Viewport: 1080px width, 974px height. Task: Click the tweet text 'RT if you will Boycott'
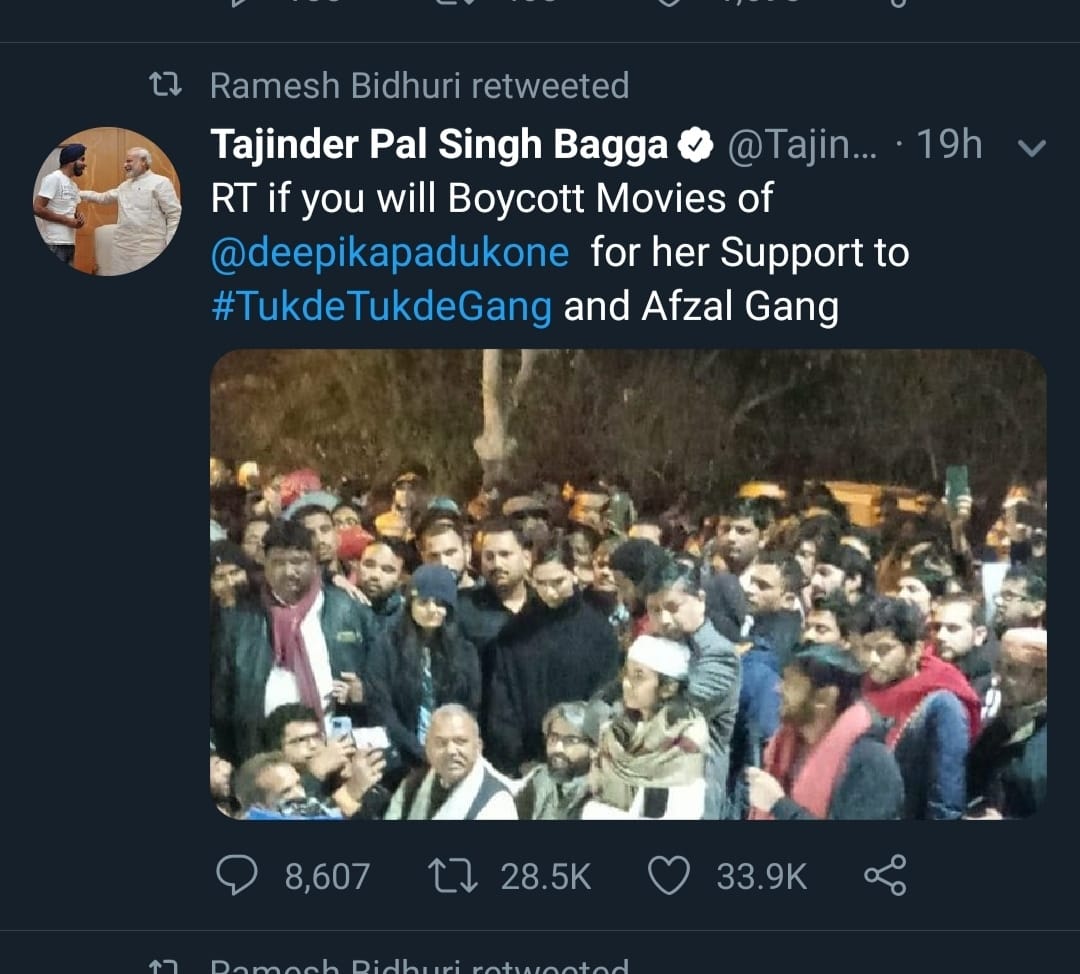point(492,199)
